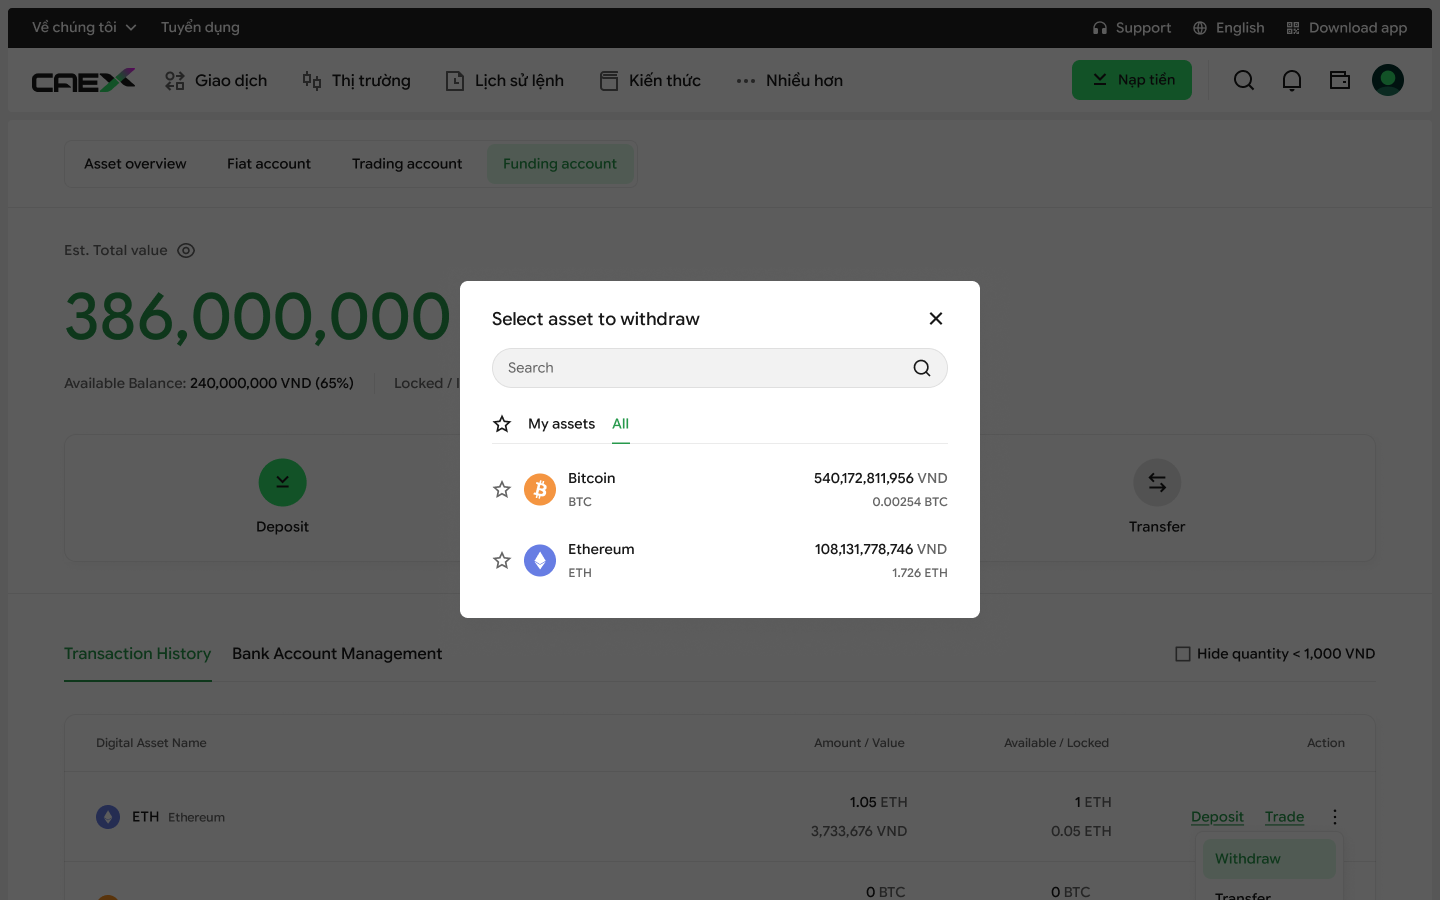Click the Available / Locked column header
Viewport: 1440px width, 900px height.
tap(1056, 743)
